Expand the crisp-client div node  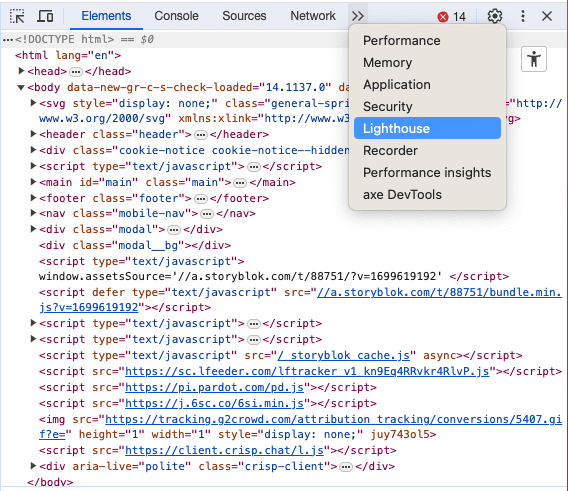(33, 466)
